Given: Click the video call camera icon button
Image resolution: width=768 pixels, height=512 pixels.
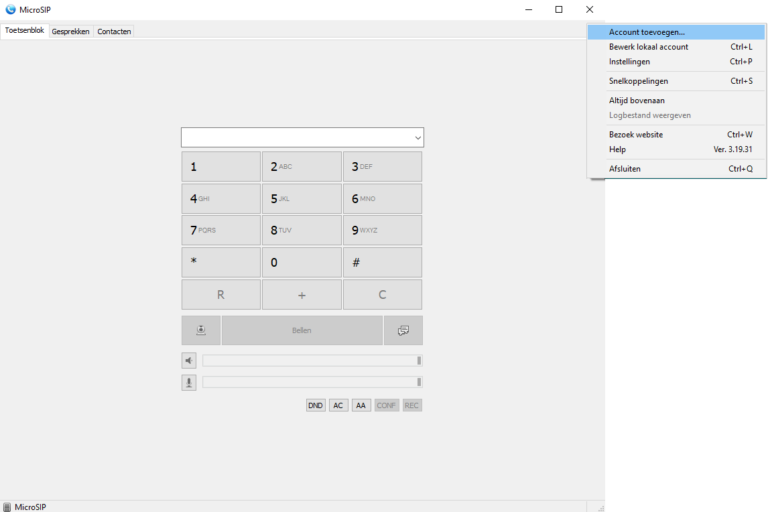Looking at the screenshot, I should (x=201, y=330).
